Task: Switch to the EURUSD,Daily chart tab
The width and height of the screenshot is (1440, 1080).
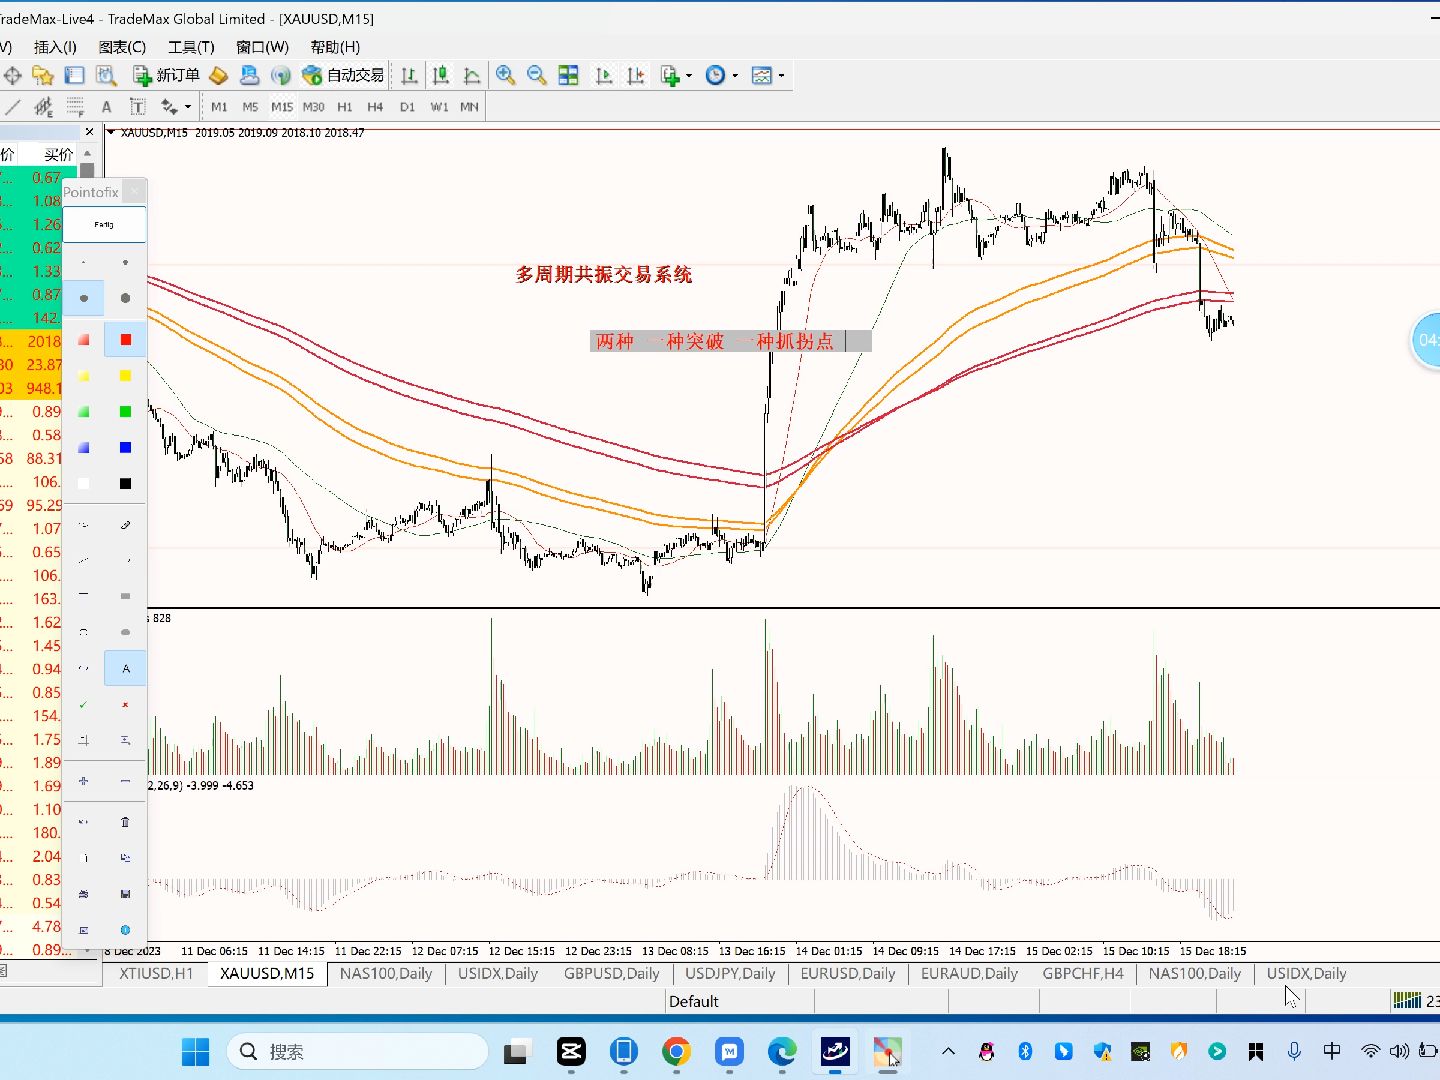Action: pyautogui.click(x=848, y=973)
